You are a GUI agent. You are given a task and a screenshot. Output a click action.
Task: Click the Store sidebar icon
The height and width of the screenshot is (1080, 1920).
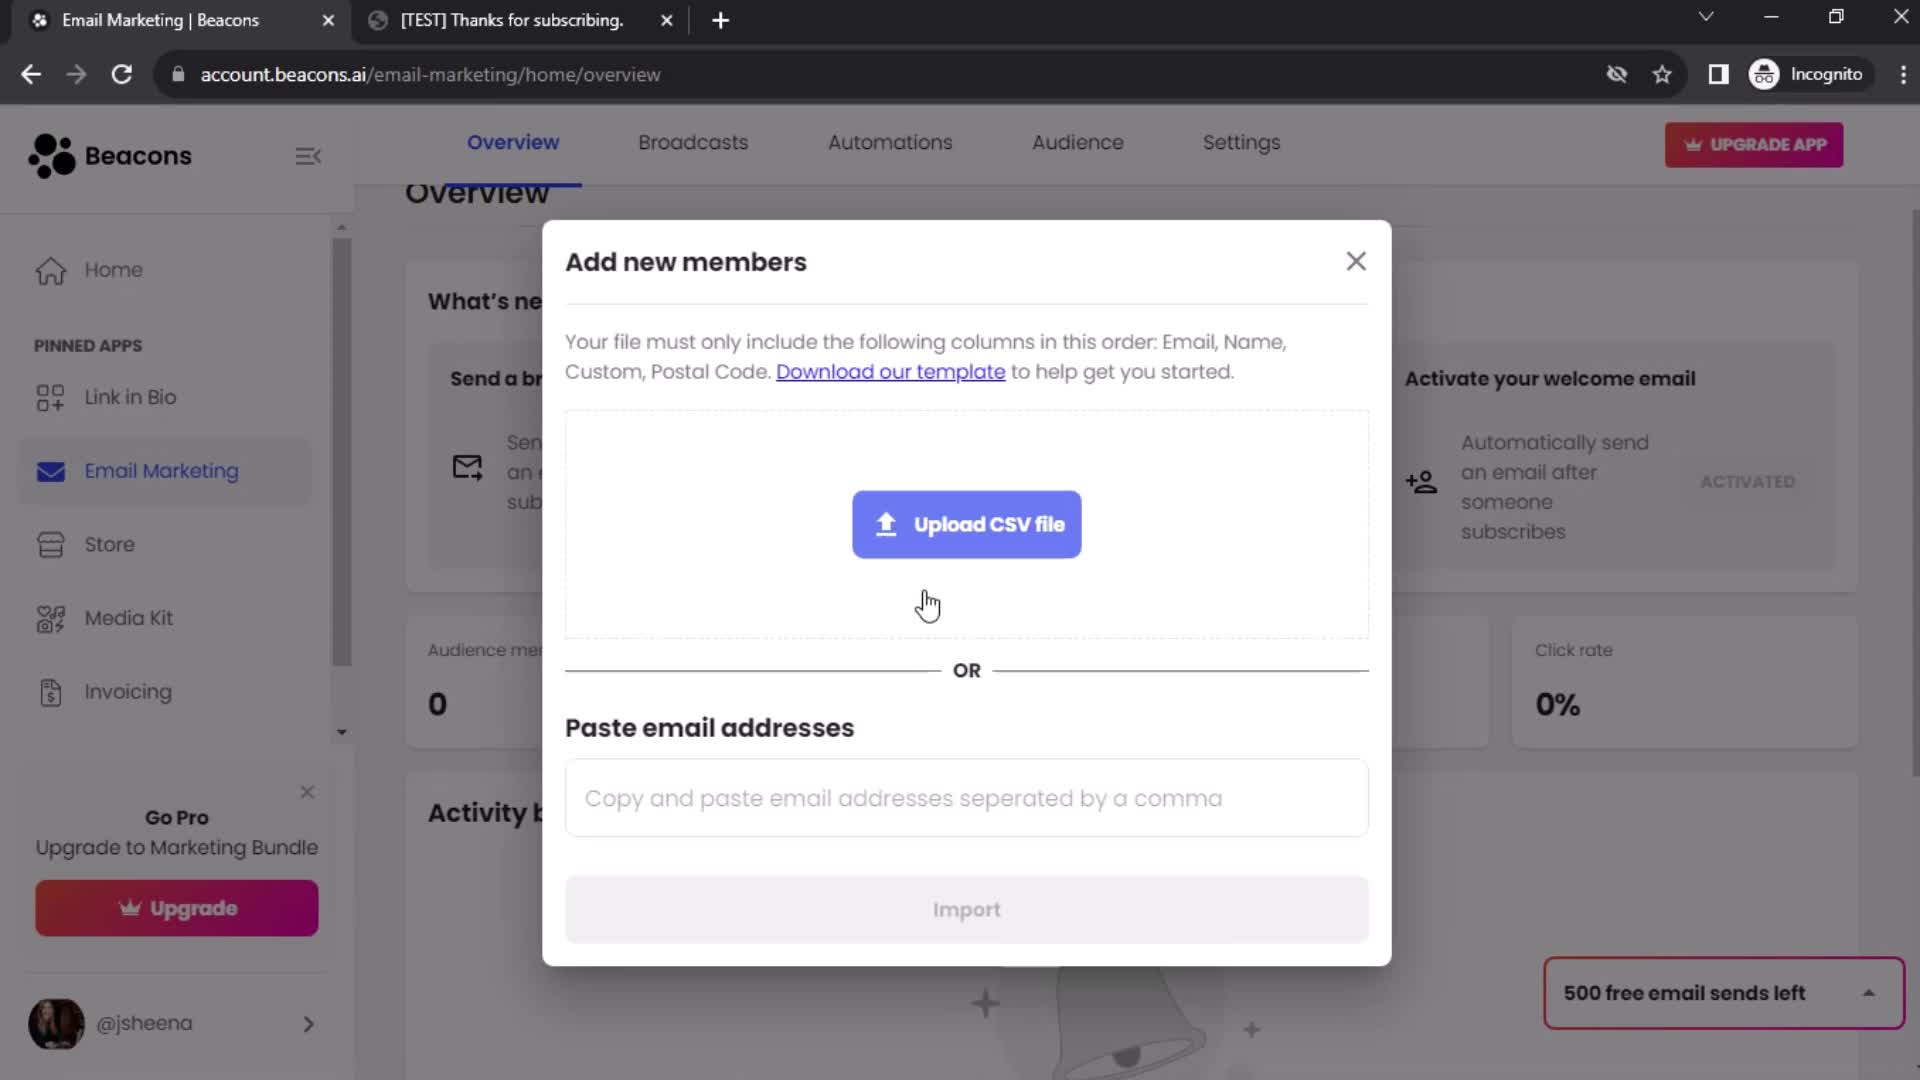49,545
